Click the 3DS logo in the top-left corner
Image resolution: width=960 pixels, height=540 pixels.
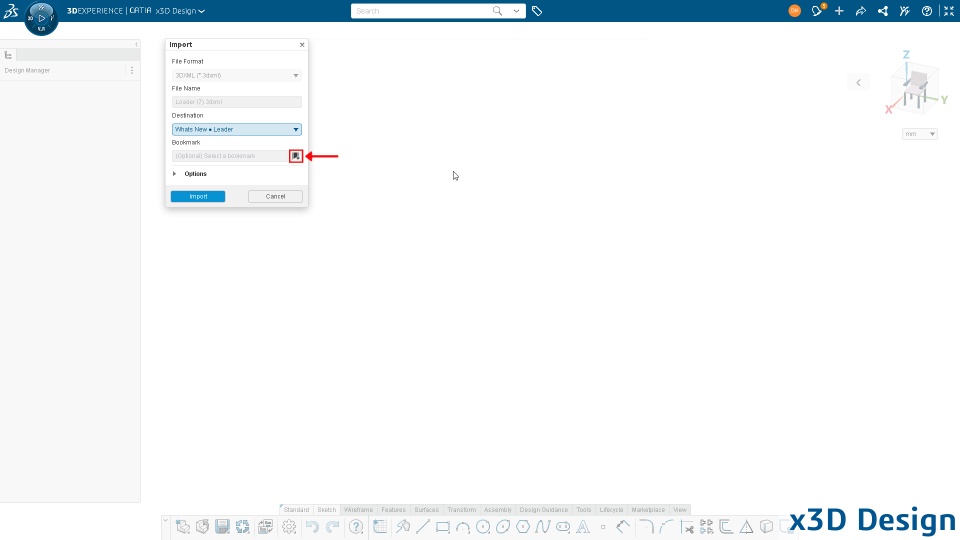pos(11,10)
